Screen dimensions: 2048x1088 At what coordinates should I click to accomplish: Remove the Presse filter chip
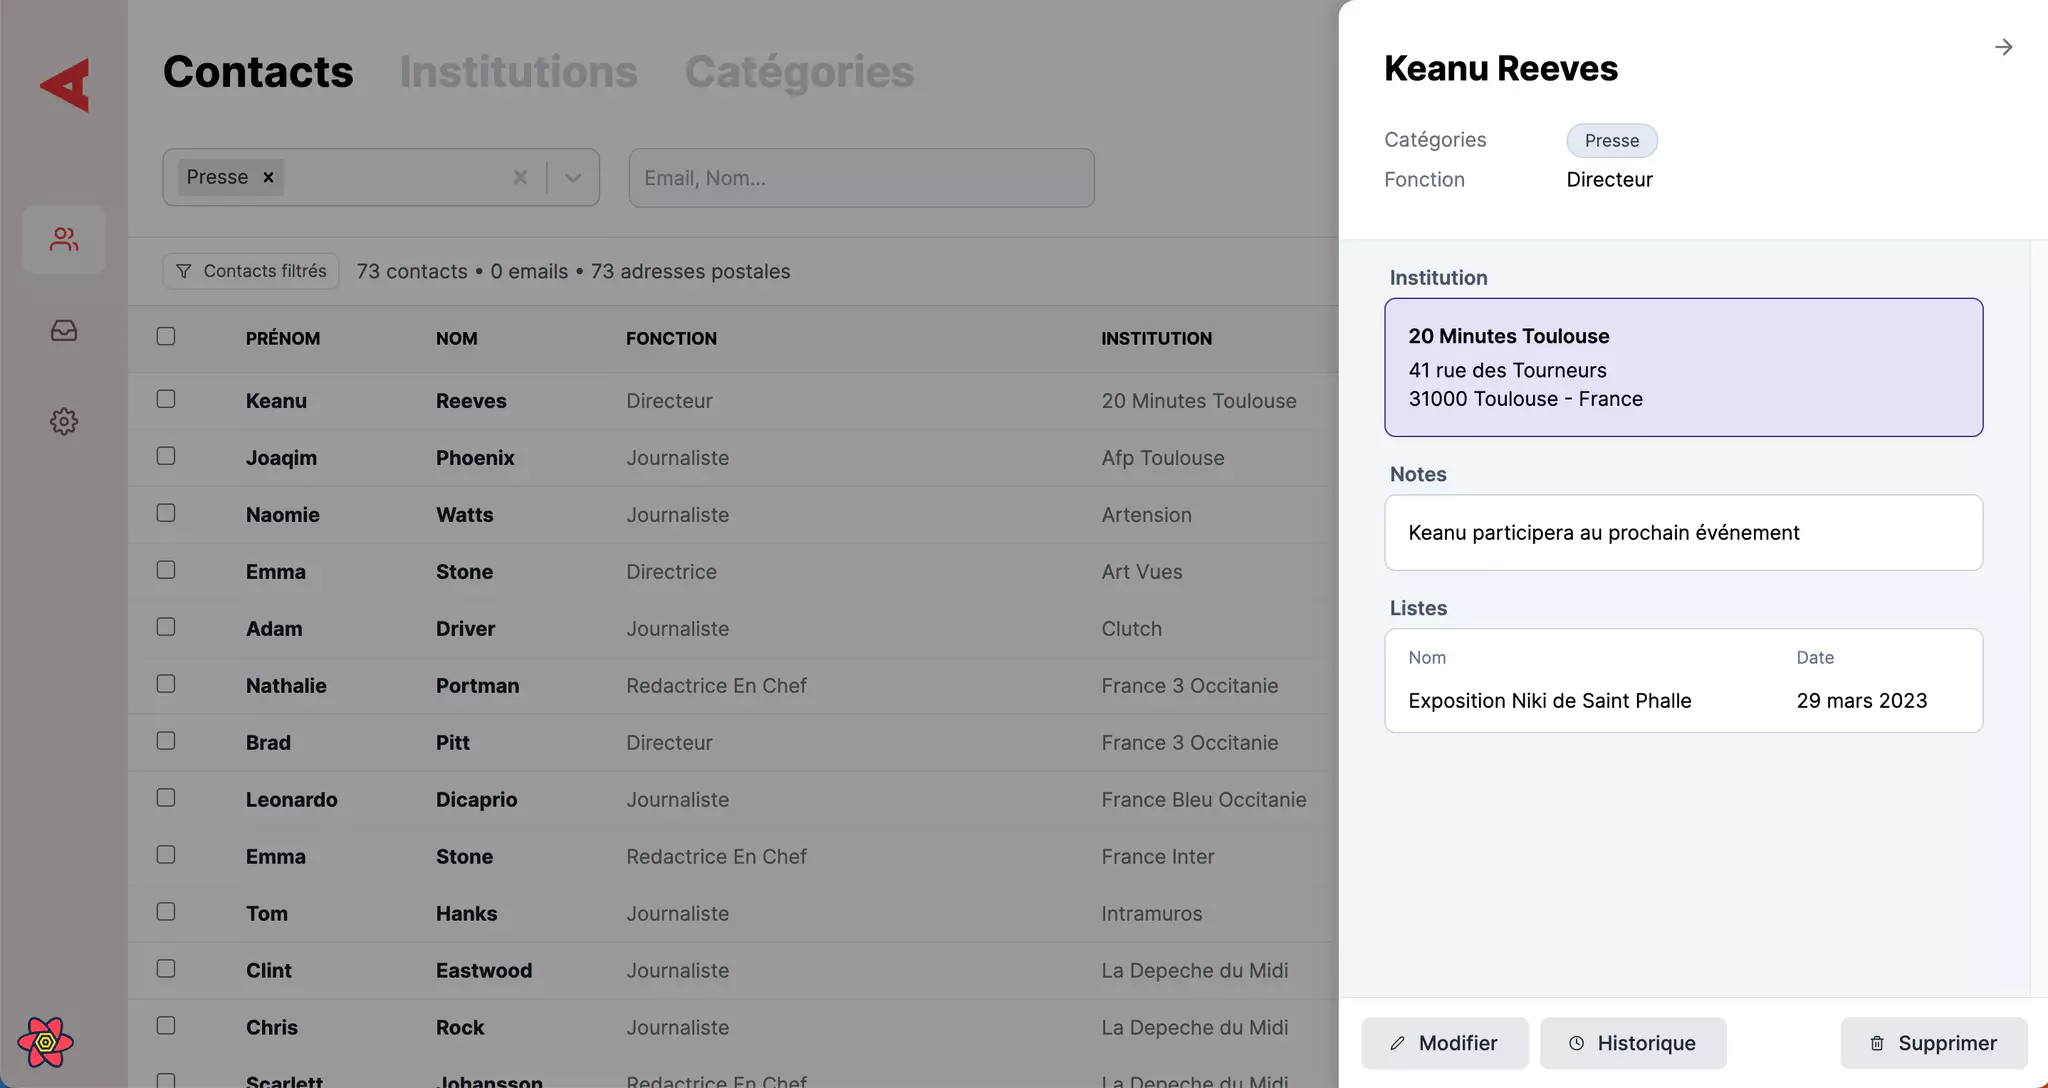click(268, 177)
